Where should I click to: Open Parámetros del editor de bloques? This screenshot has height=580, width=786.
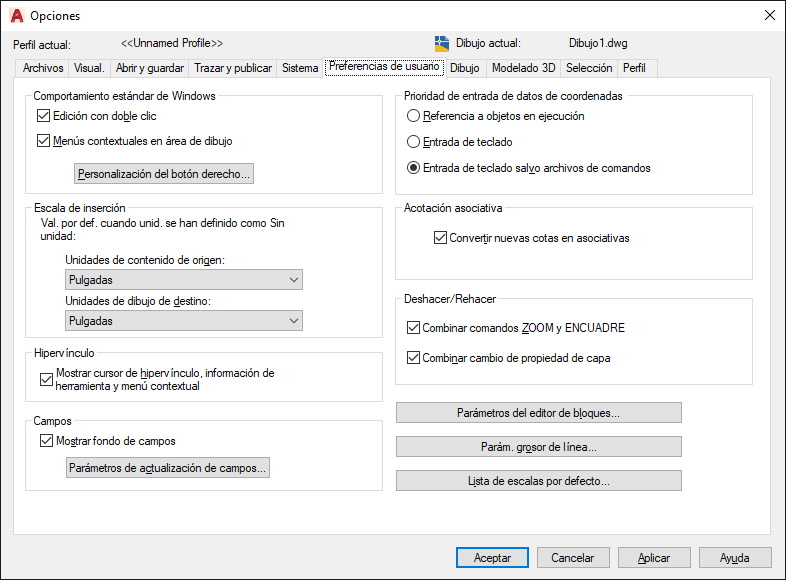coord(538,413)
